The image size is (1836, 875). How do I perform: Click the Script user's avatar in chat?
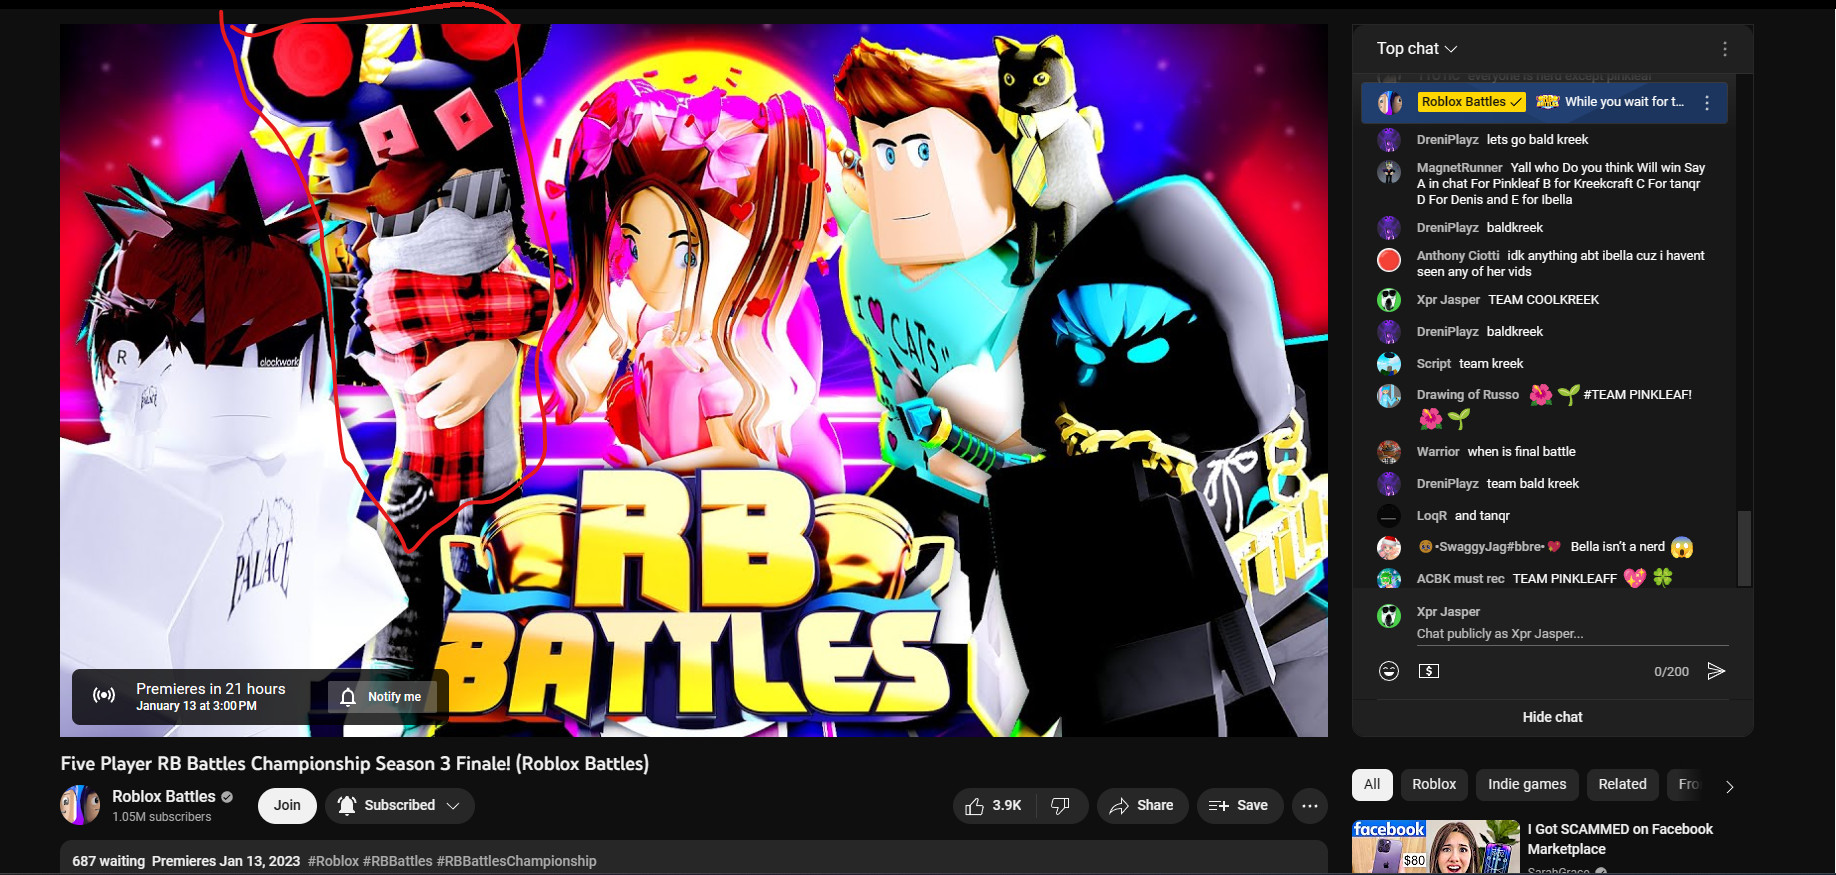[1389, 364]
